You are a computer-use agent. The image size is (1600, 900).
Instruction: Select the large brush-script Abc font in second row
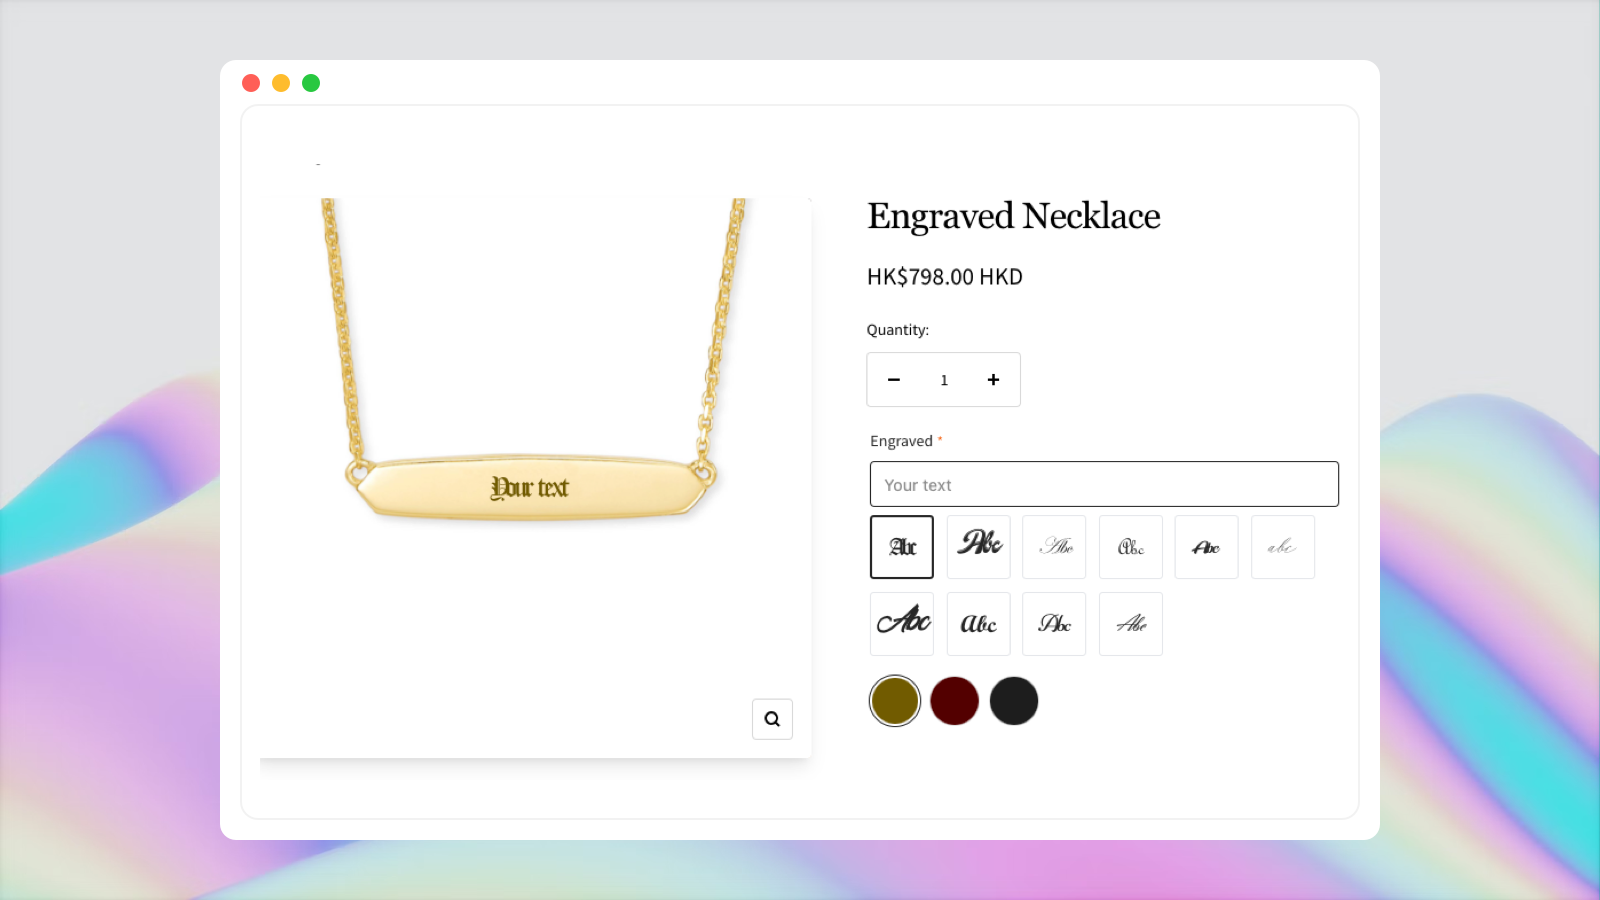coord(902,624)
